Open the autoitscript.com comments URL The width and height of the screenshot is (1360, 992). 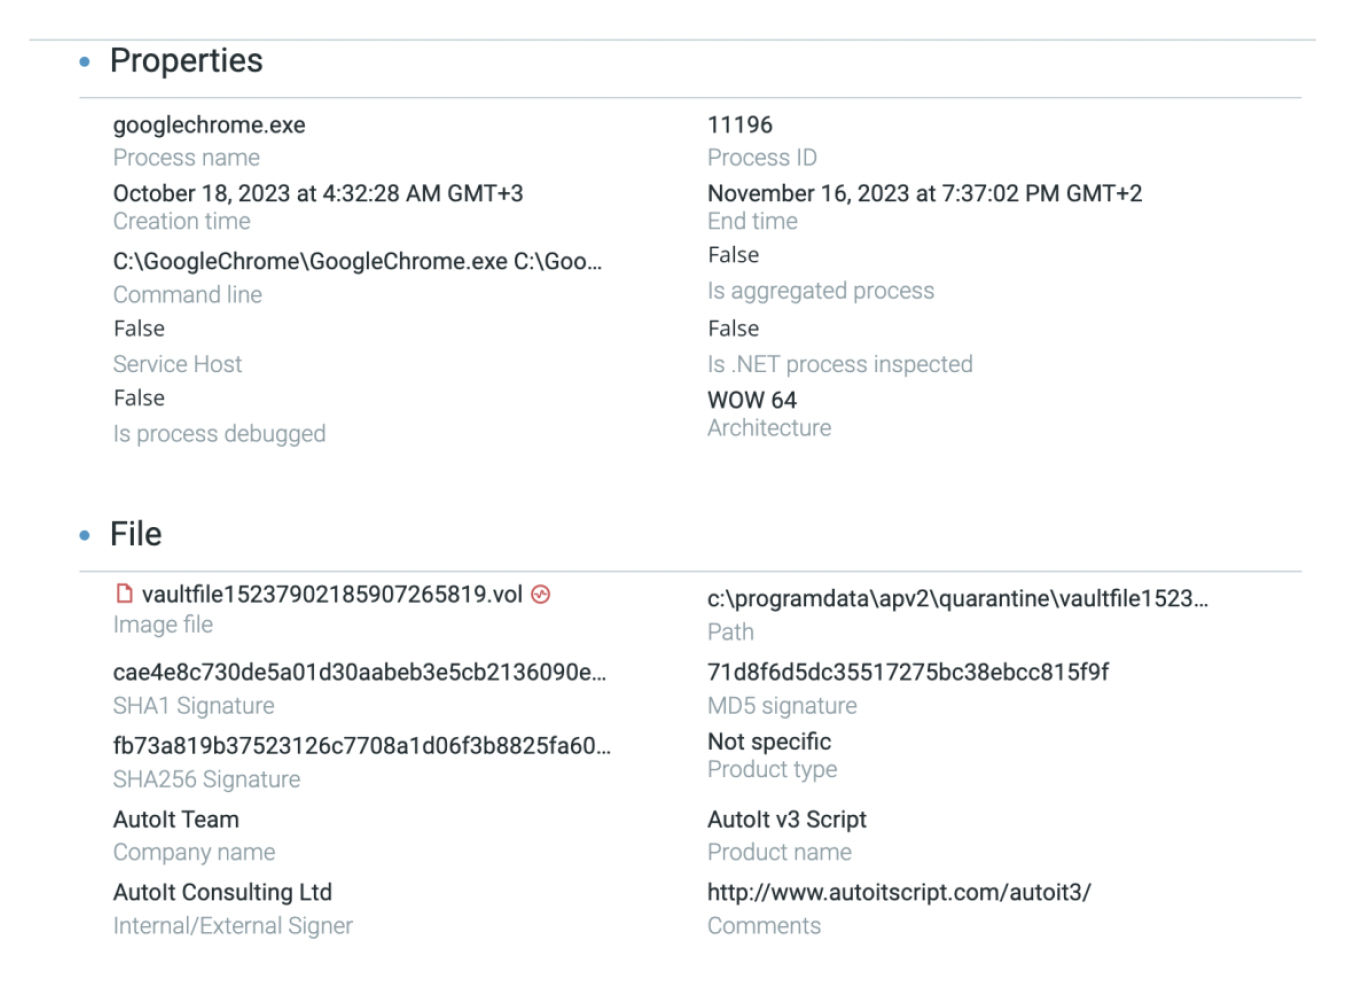(x=899, y=892)
